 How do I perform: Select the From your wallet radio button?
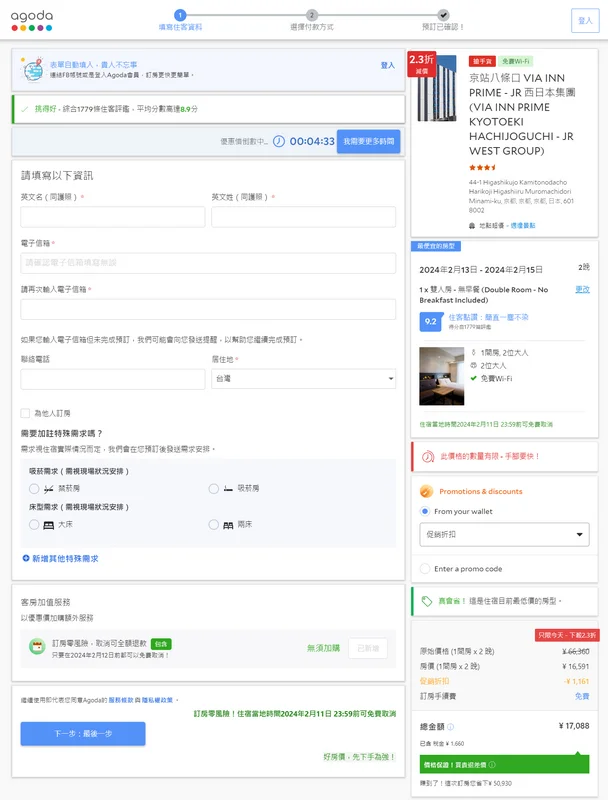pyautogui.click(x=425, y=511)
